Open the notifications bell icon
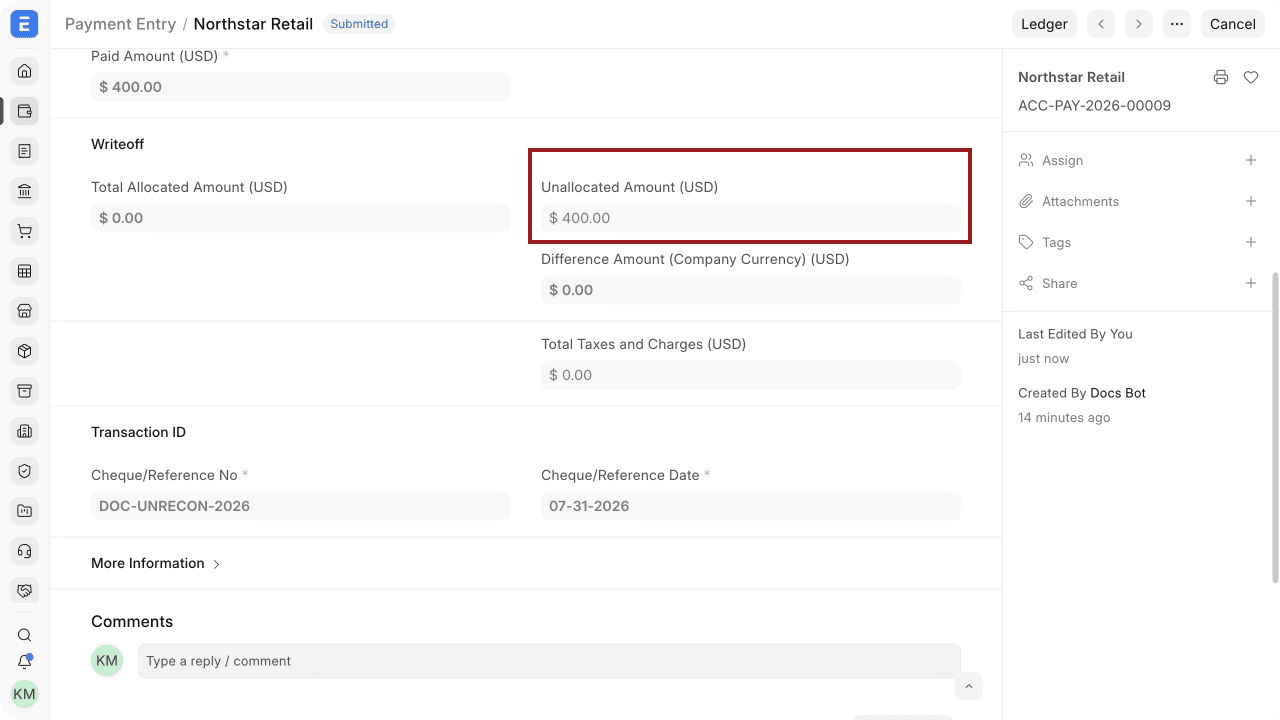Image resolution: width=1280 pixels, height=720 pixels. click(25, 661)
